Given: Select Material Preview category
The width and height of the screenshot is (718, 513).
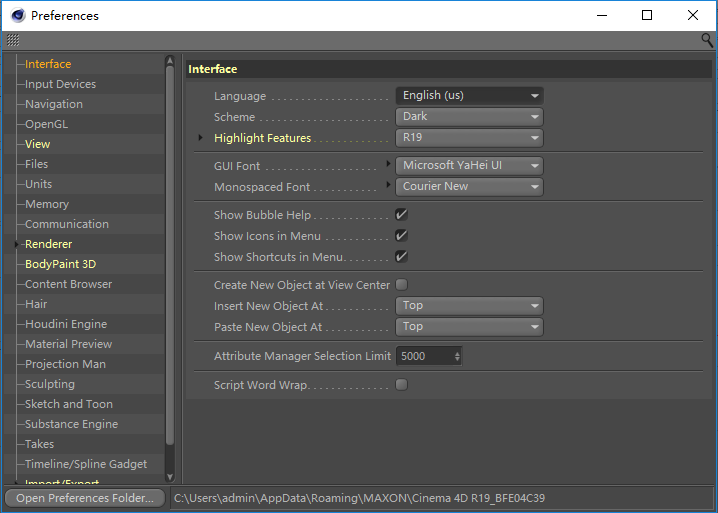Looking at the screenshot, I should tap(68, 344).
